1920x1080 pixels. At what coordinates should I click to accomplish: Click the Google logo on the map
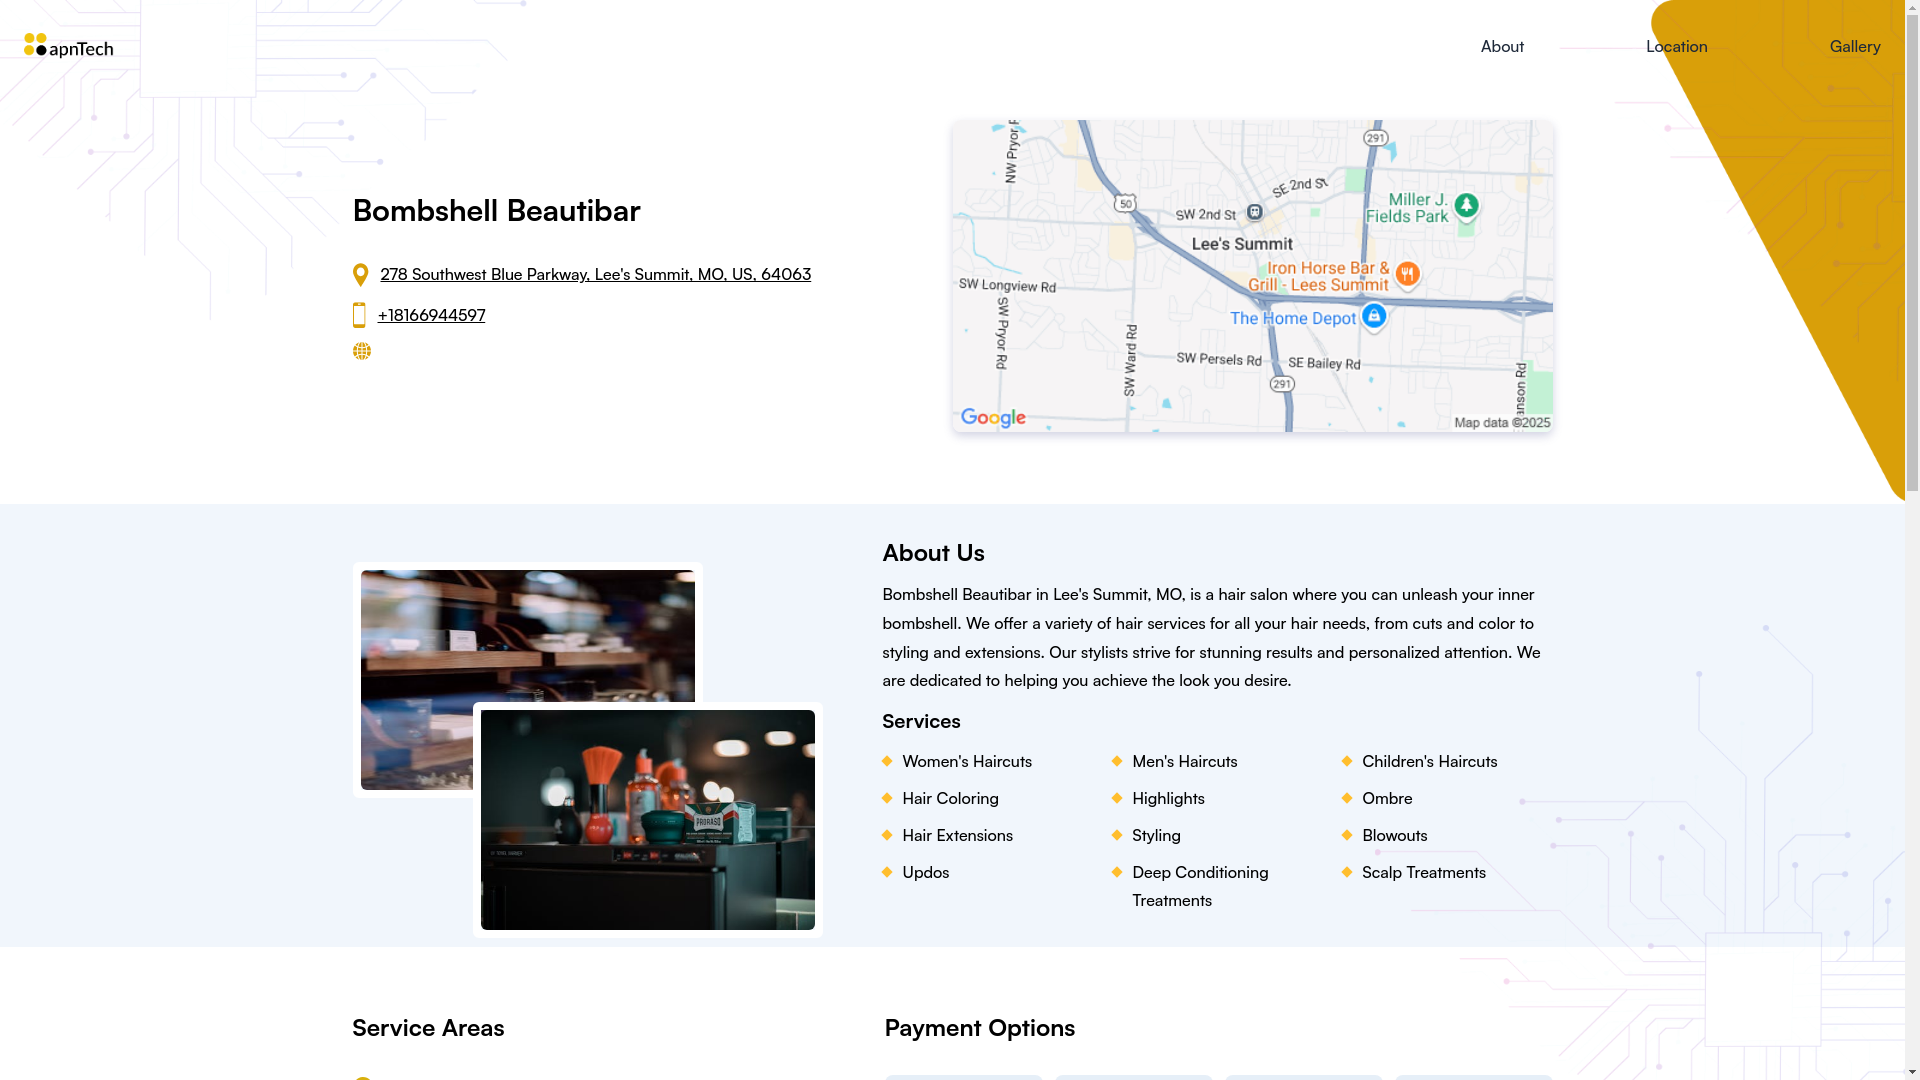click(993, 418)
